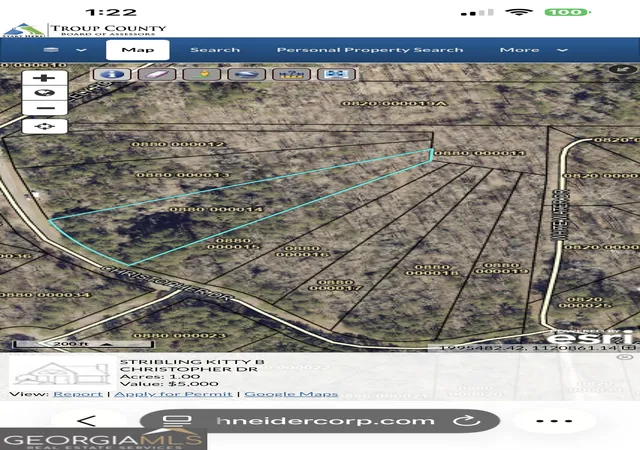
Task: Click parcel label 0880 000012
Action: pos(178,144)
